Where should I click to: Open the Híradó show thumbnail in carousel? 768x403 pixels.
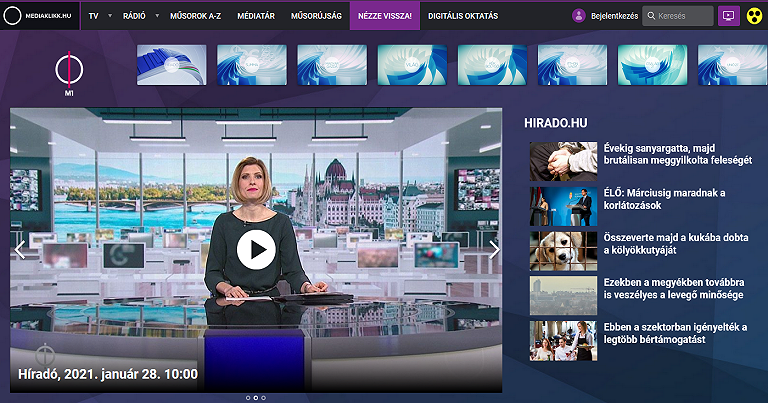(172, 65)
